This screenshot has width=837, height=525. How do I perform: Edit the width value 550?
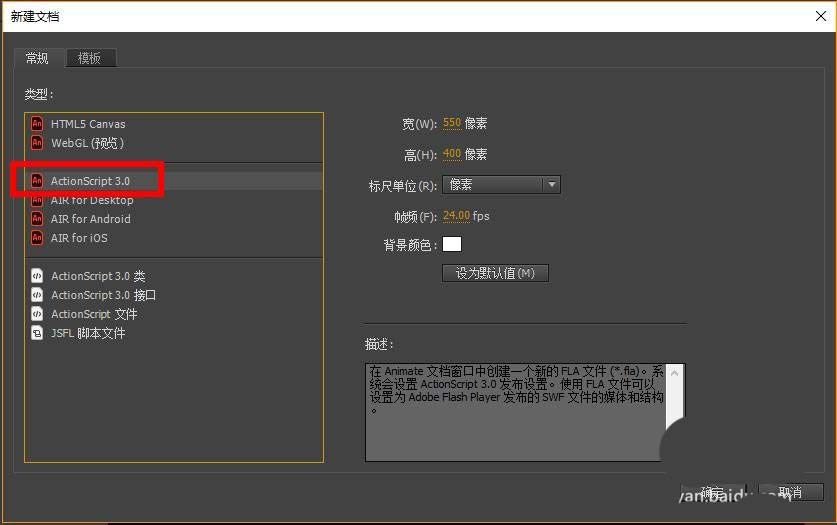pos(452,123)
